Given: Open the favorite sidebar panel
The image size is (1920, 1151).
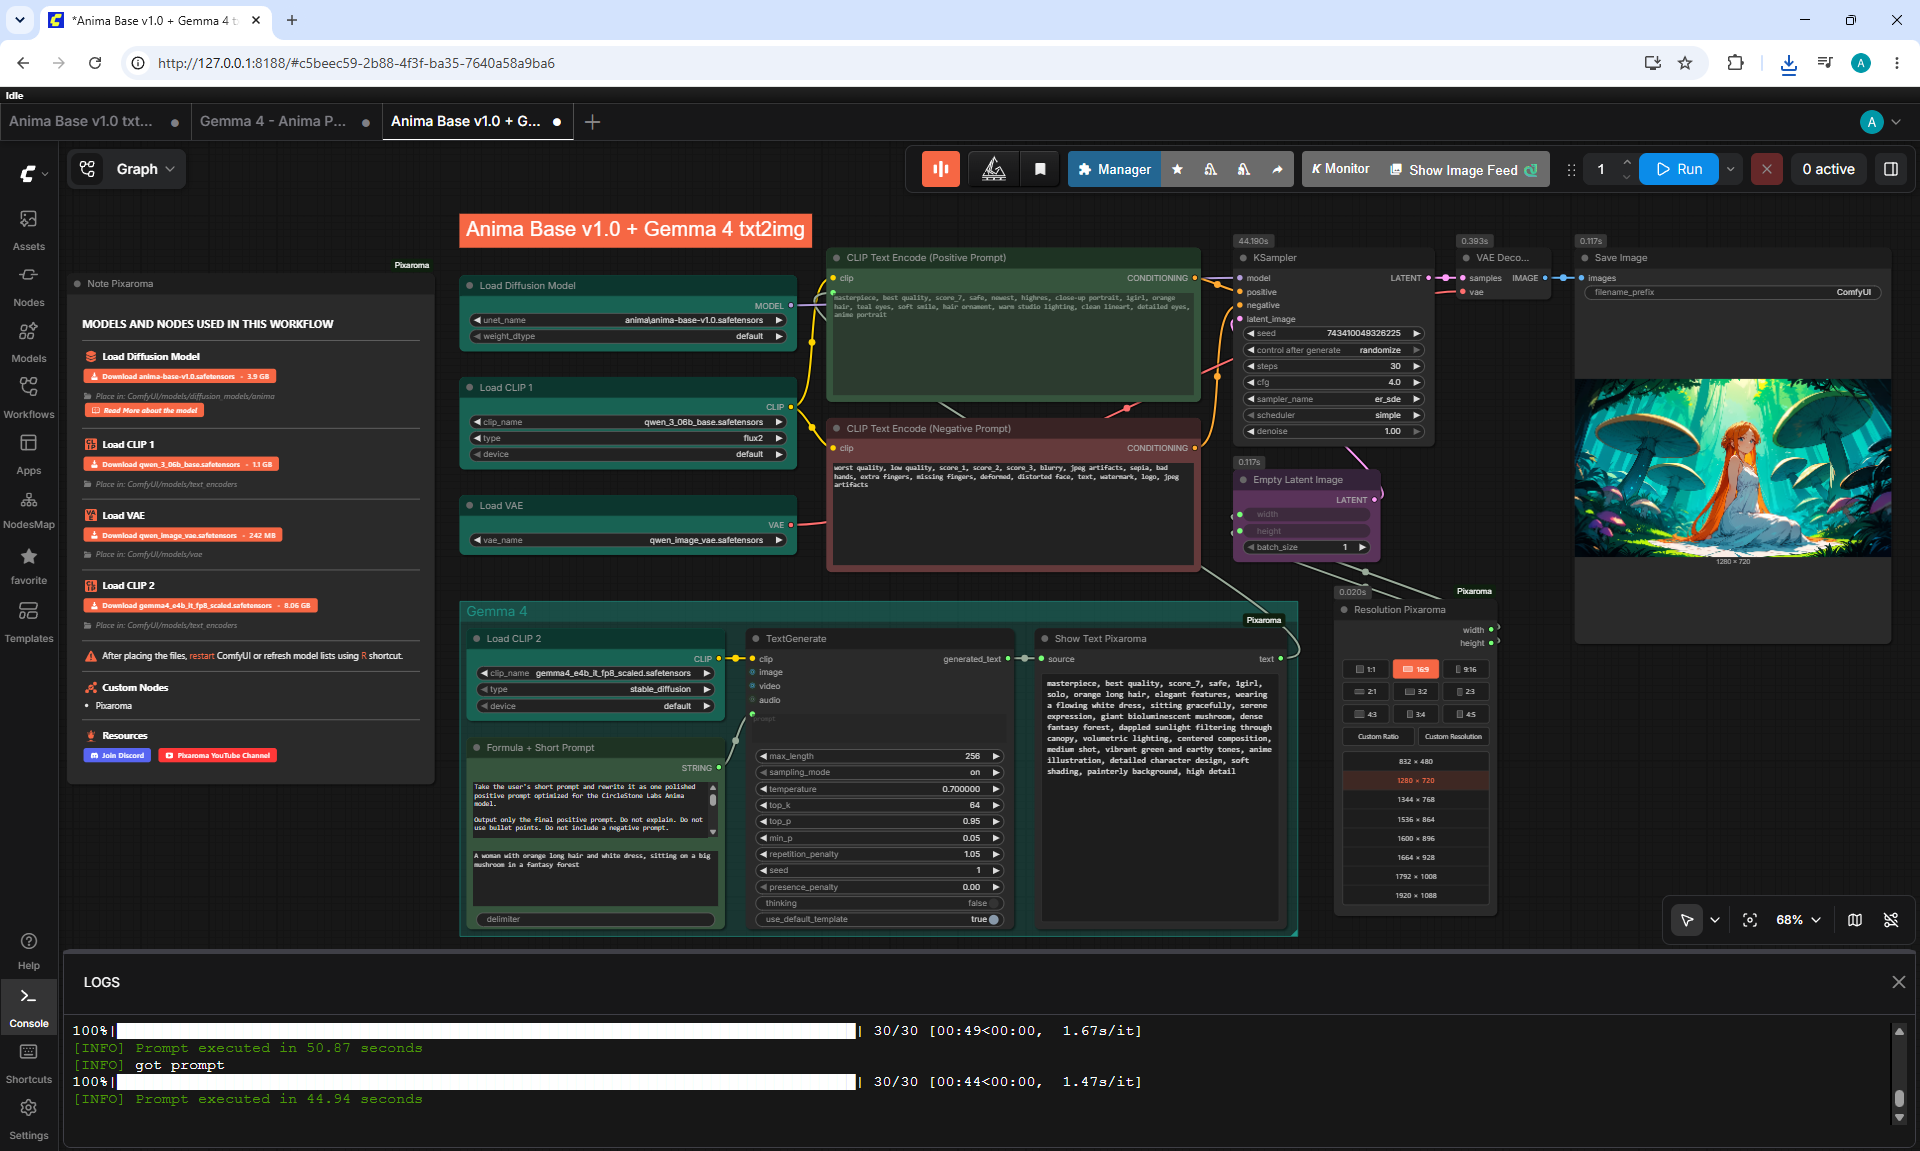Looking at the screenshot, I should pos(29,565).
